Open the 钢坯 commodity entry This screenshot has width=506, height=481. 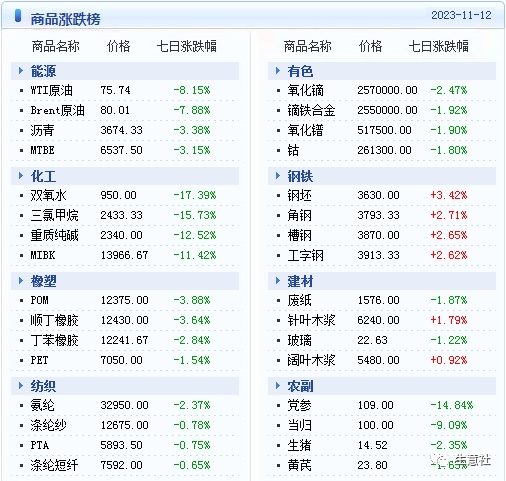coord(299,195)
